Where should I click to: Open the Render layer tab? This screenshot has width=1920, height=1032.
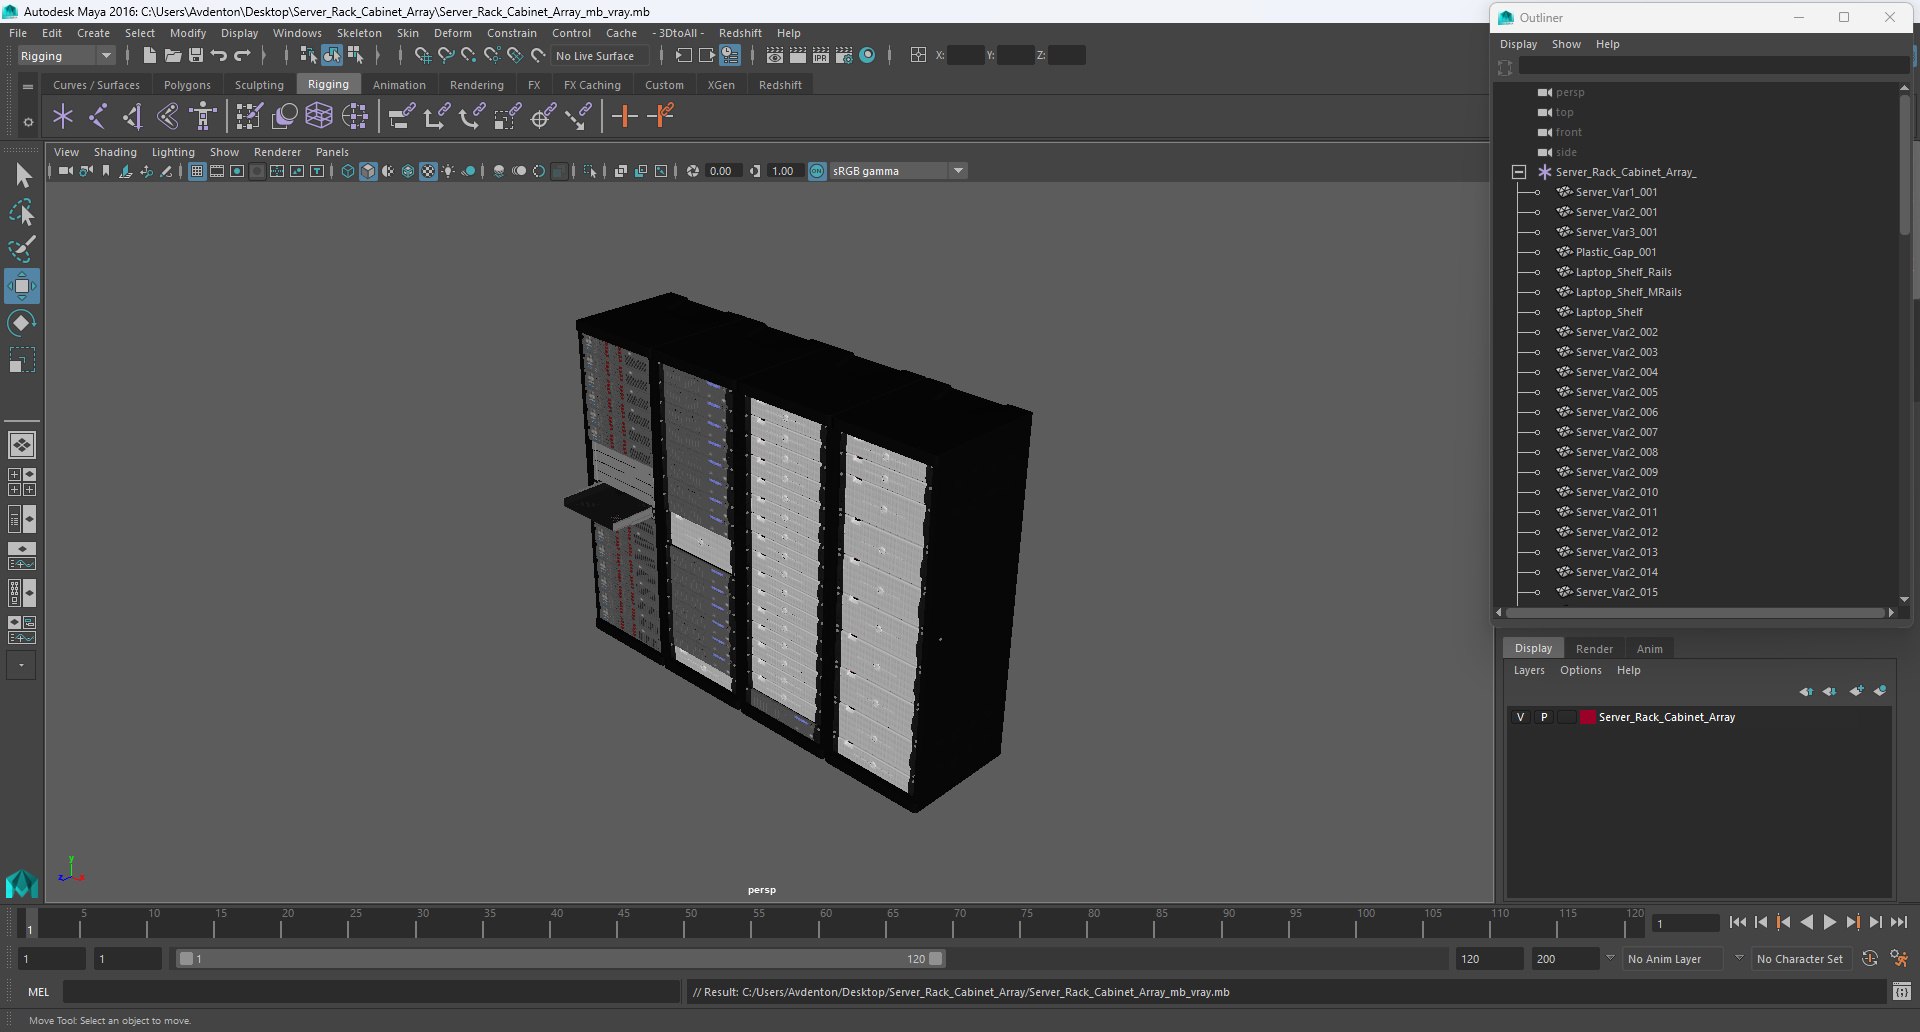click(x=1593, y=649)
